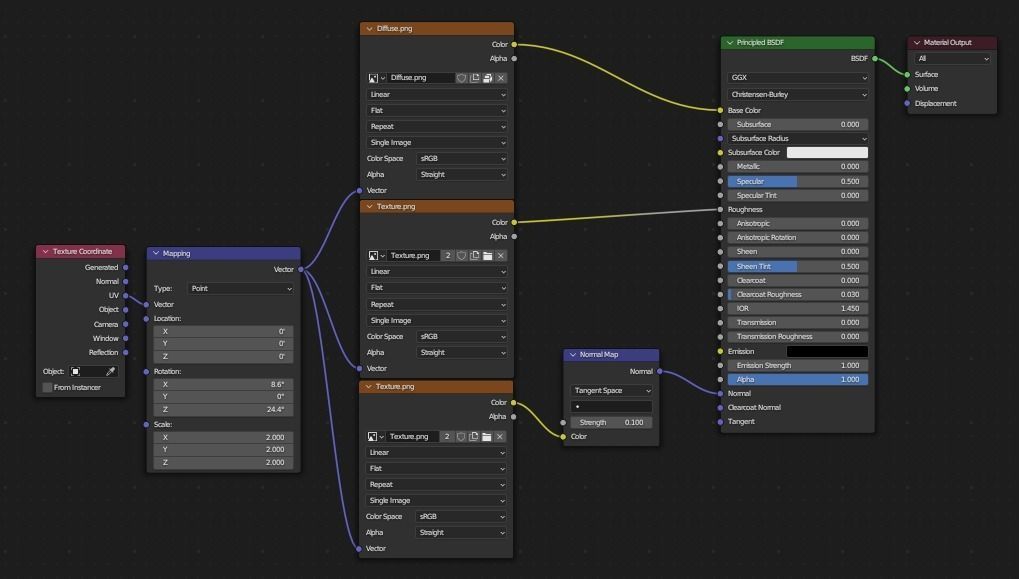This screenshot has width=1019, height=579.
Task: Collapse the Normal Map node
Action: [573, 355]
